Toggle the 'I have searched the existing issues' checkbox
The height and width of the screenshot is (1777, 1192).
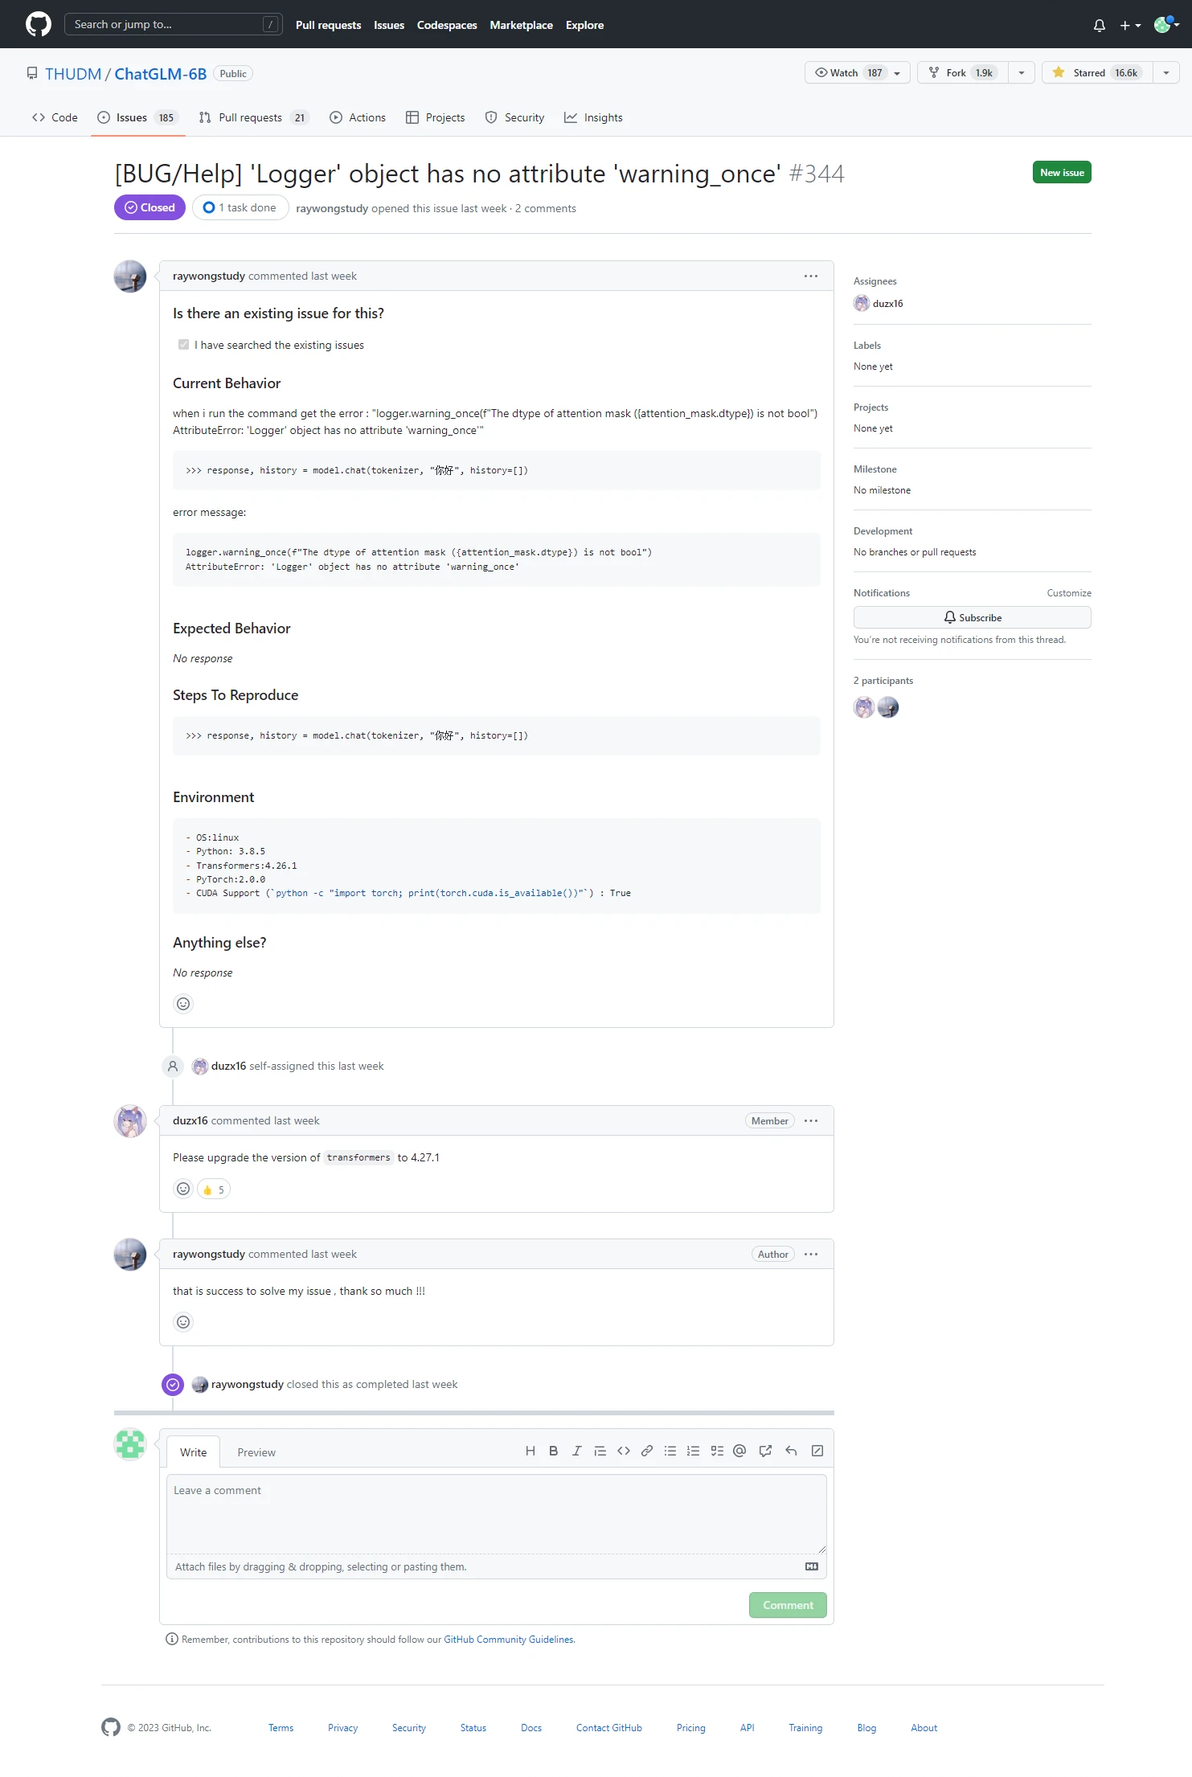click(184, 345)
